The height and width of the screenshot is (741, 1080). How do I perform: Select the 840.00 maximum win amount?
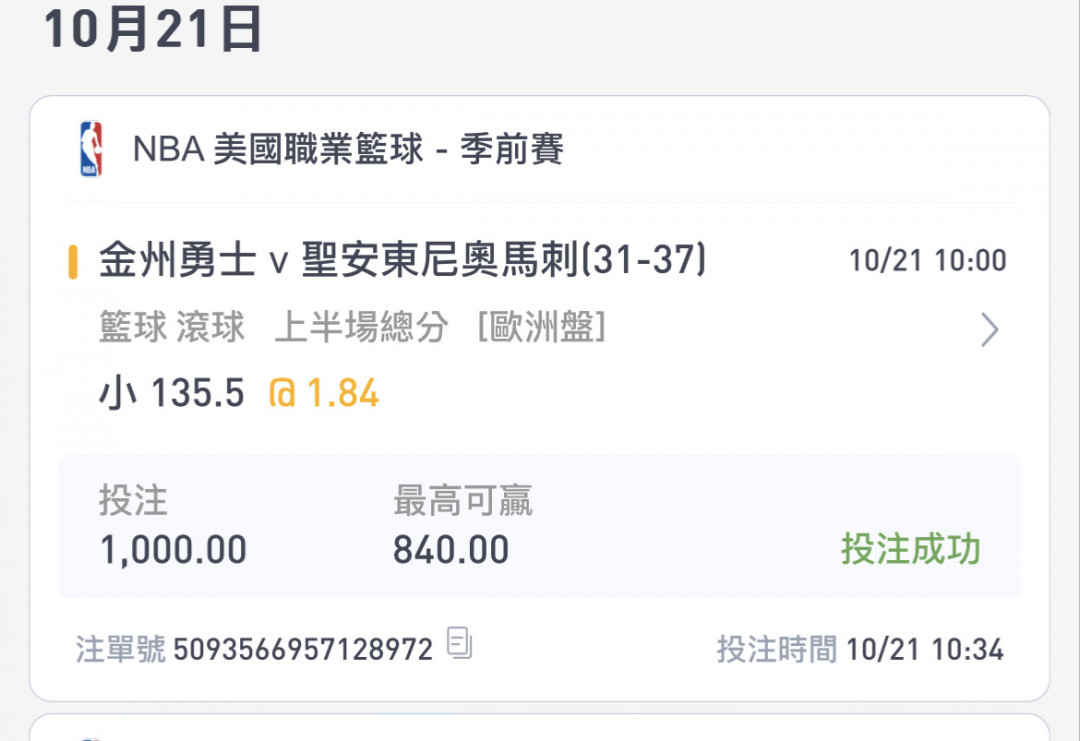point(451,550)
